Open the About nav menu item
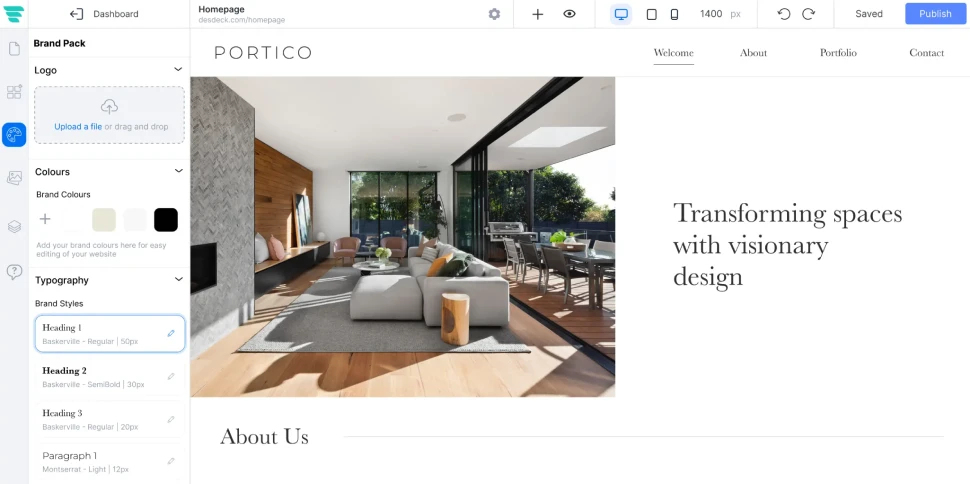 point(753,53)
